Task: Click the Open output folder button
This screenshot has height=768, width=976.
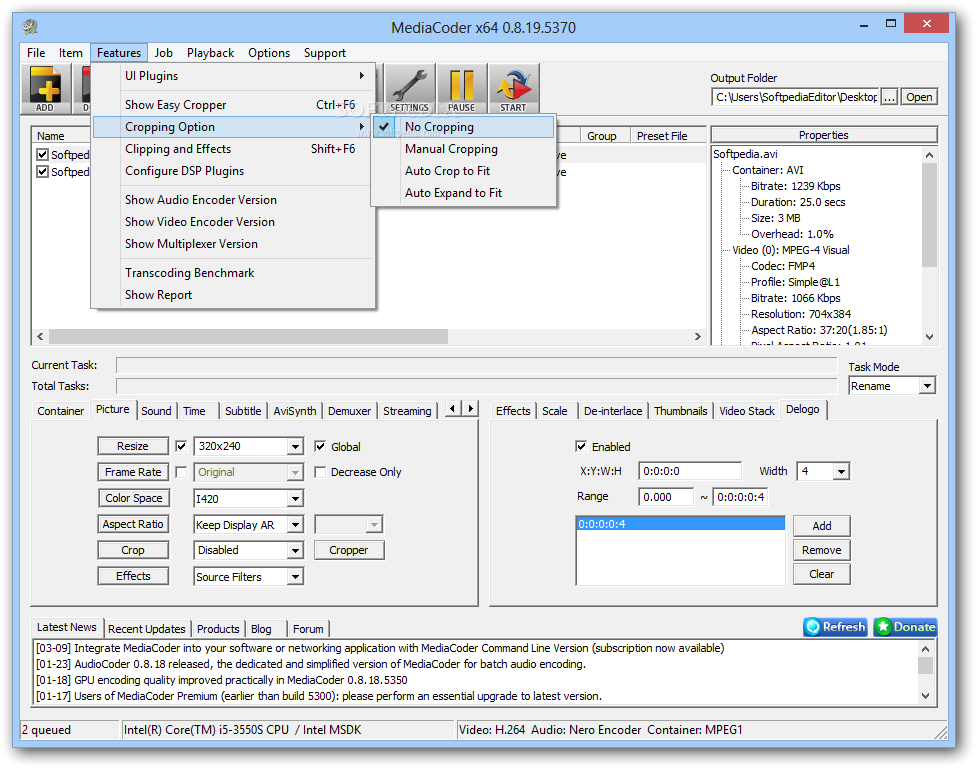Action: coord(919,97)
